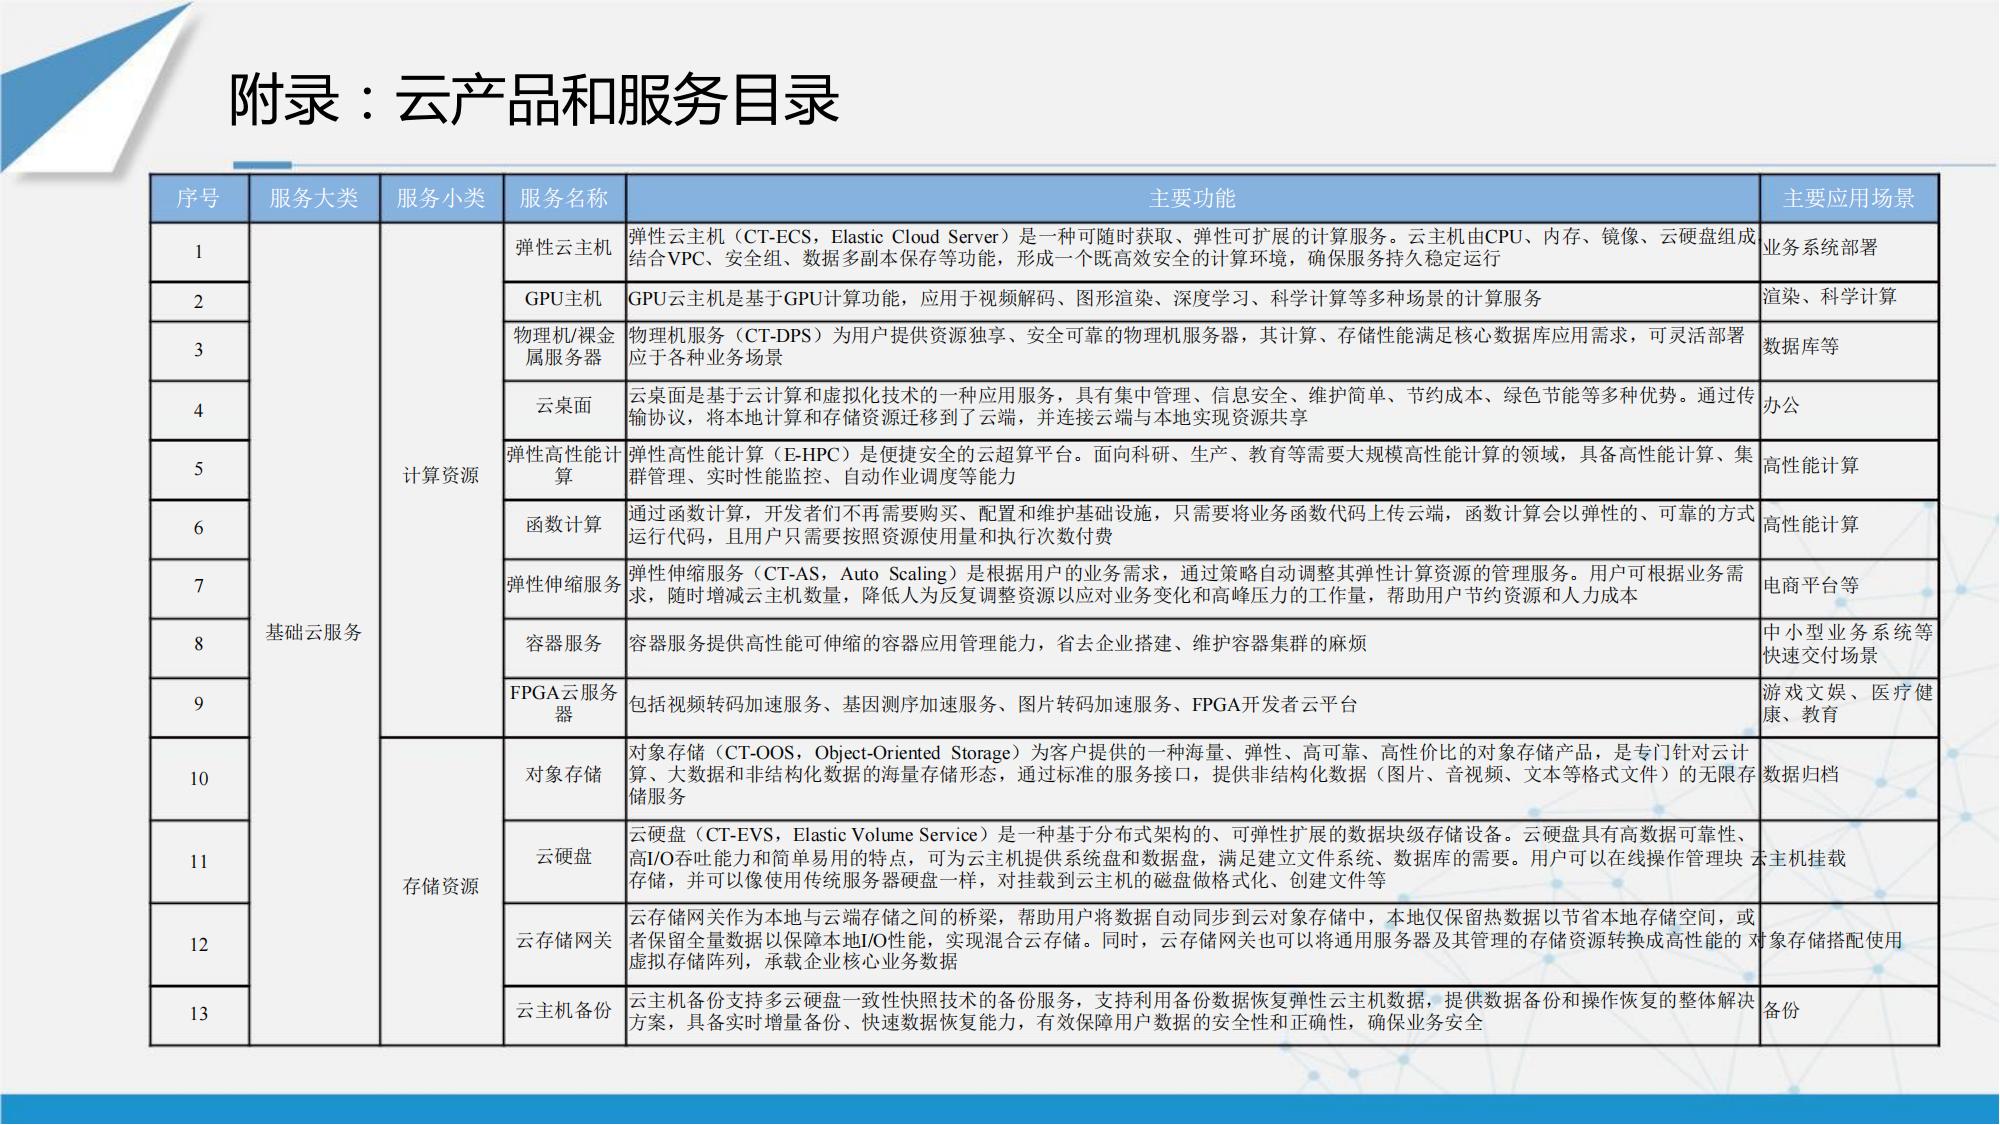The image size is (2000, 1125).
Task: Select the 服务名称 column header
Action: 564,198
